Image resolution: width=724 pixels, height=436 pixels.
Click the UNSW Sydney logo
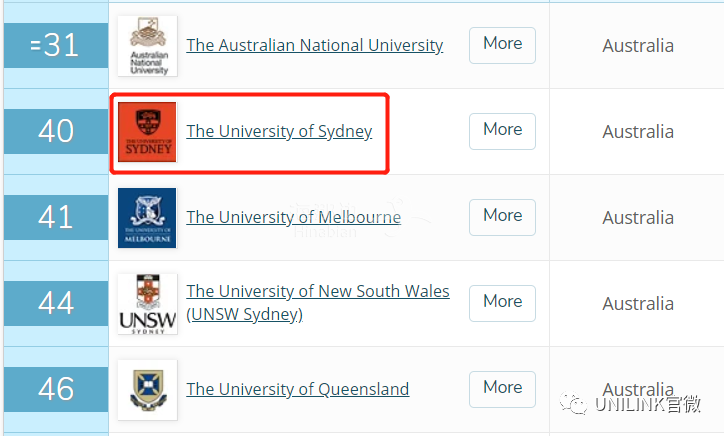pyautogui.click(x=147, y=304)
